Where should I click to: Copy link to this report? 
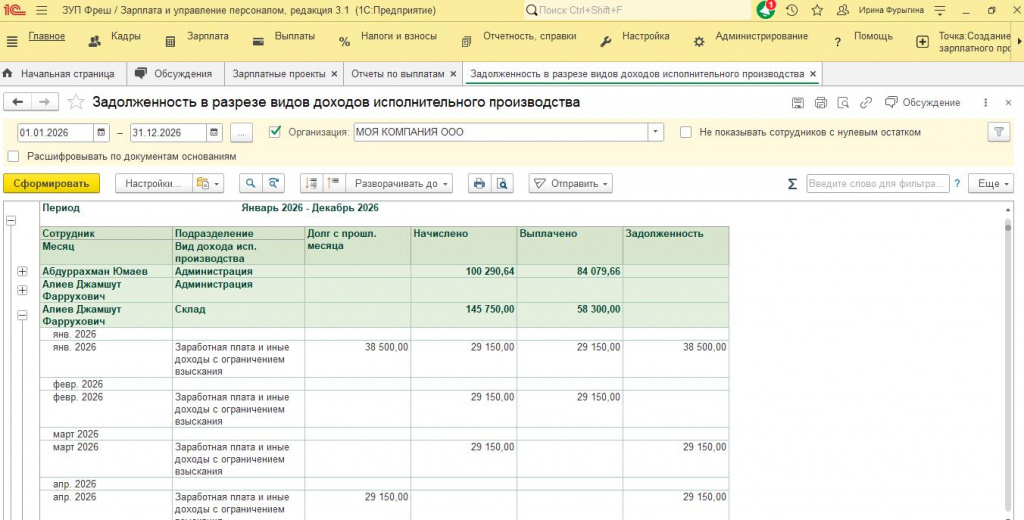click(x=866, y=103)
